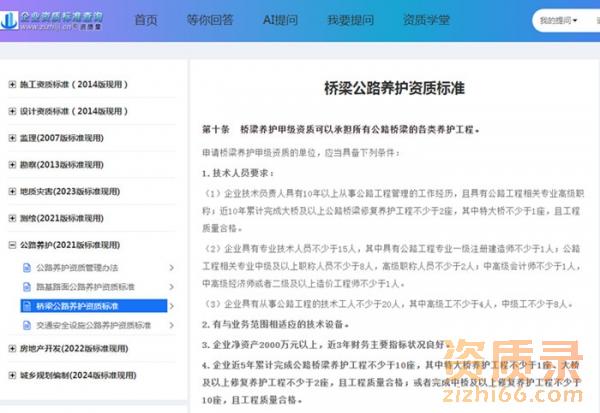Click chevron arrow right of 路基路面公路养护资质标准
This screenshot has width=600, height=413.
tap(171, 287)
